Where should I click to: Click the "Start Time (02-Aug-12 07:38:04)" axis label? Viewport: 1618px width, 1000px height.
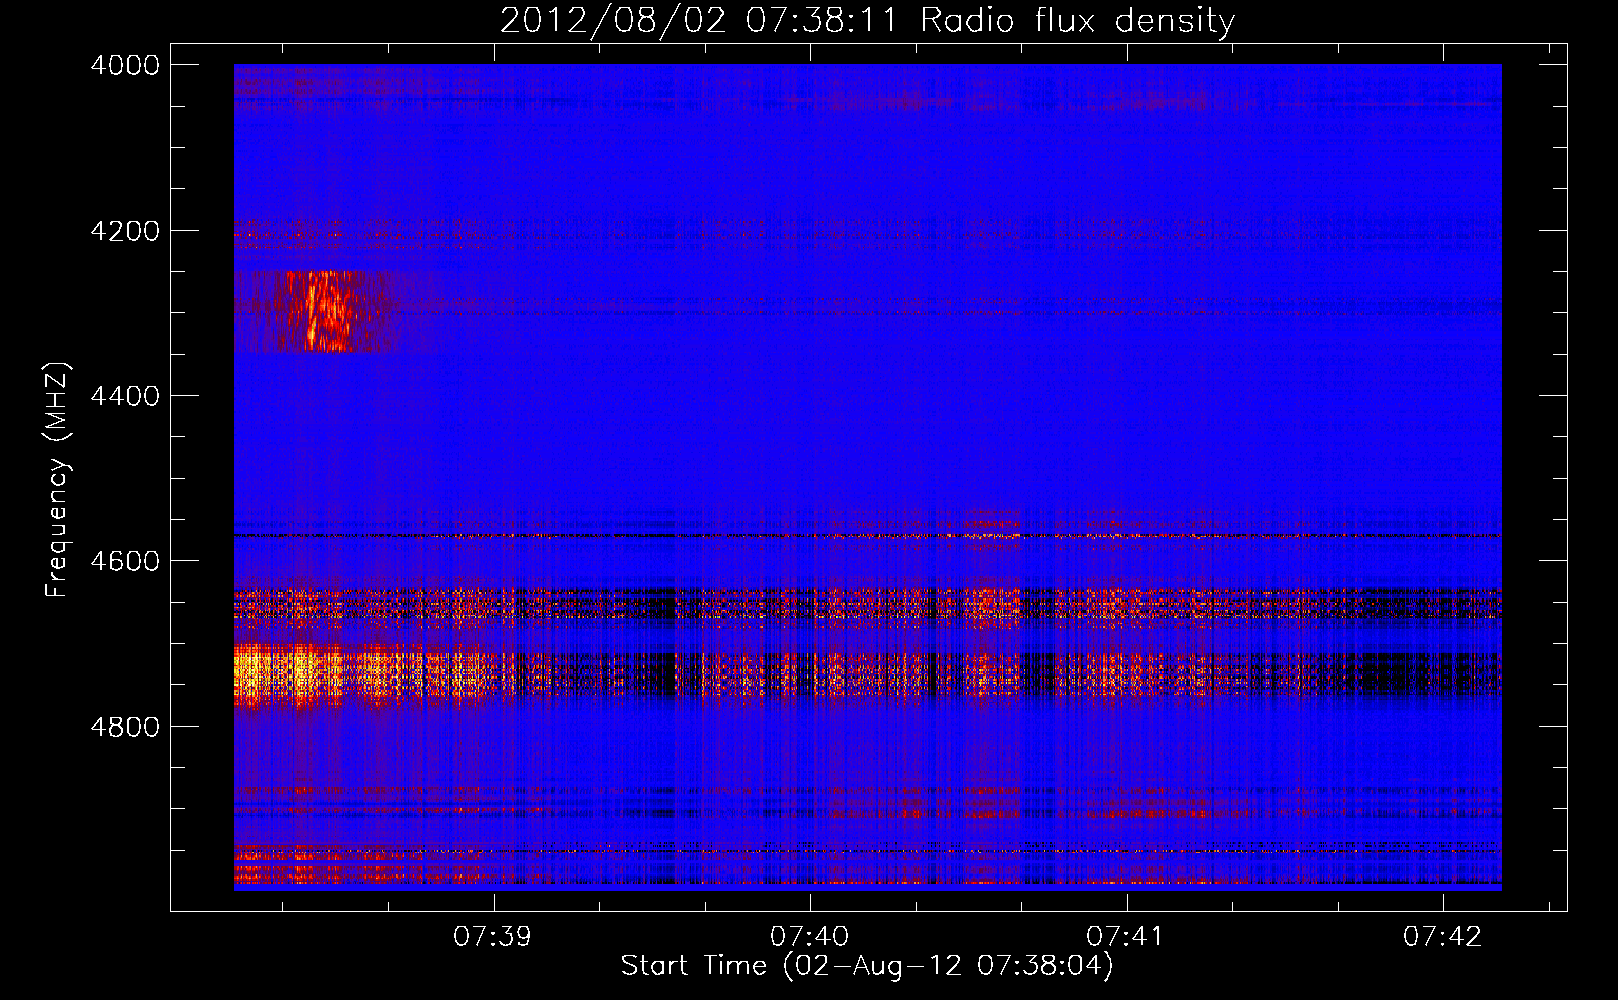[867, 966]
